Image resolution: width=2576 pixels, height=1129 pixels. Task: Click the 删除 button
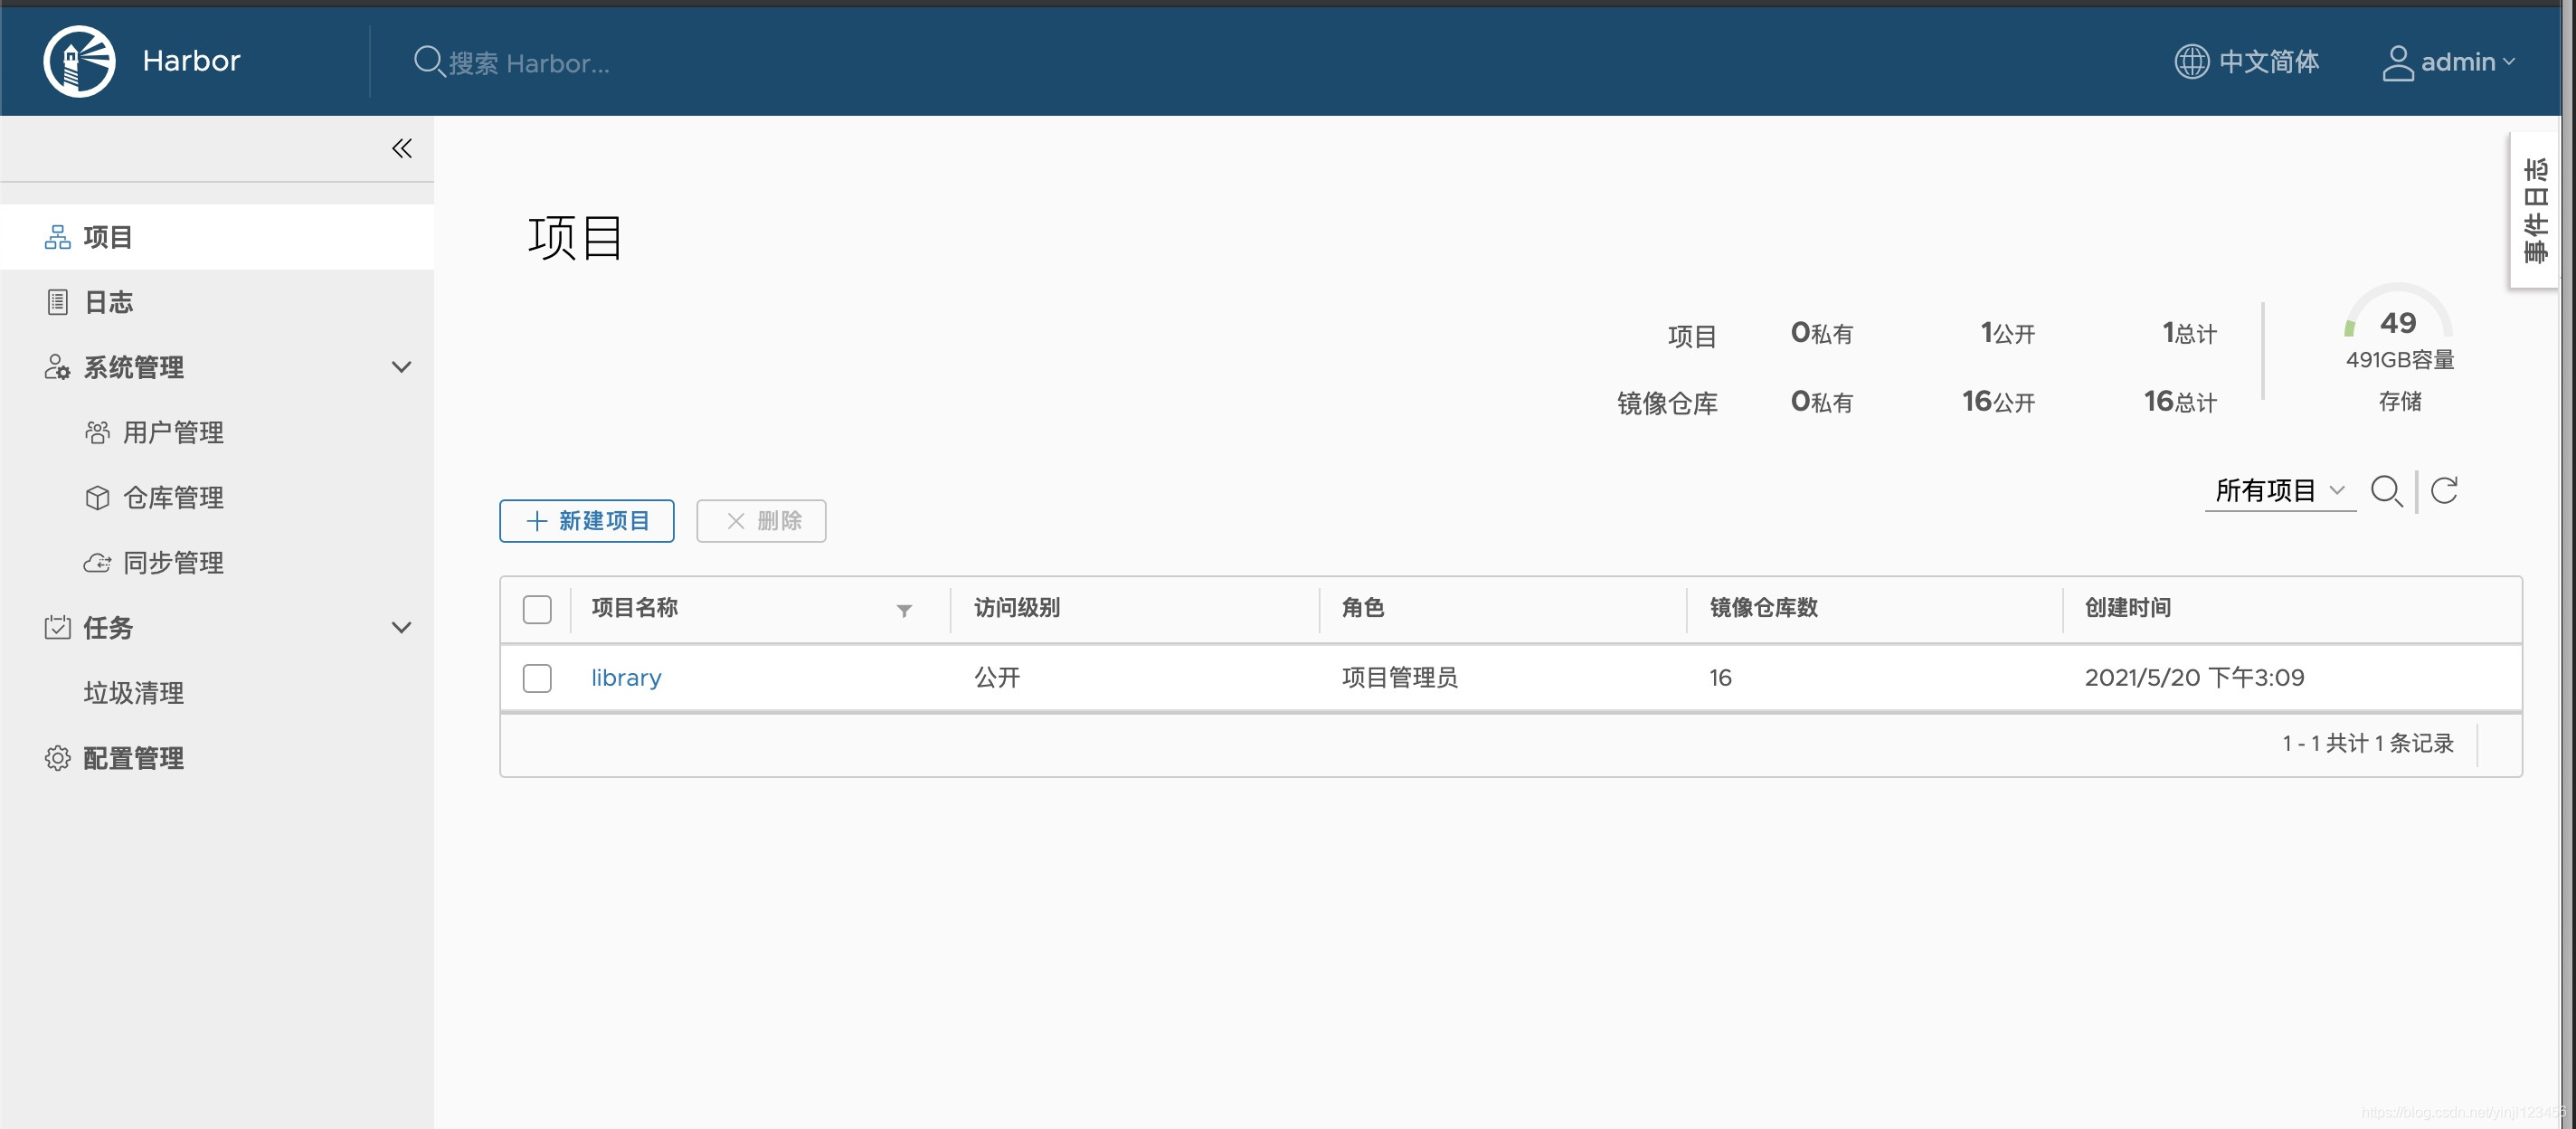click(761, 521)
